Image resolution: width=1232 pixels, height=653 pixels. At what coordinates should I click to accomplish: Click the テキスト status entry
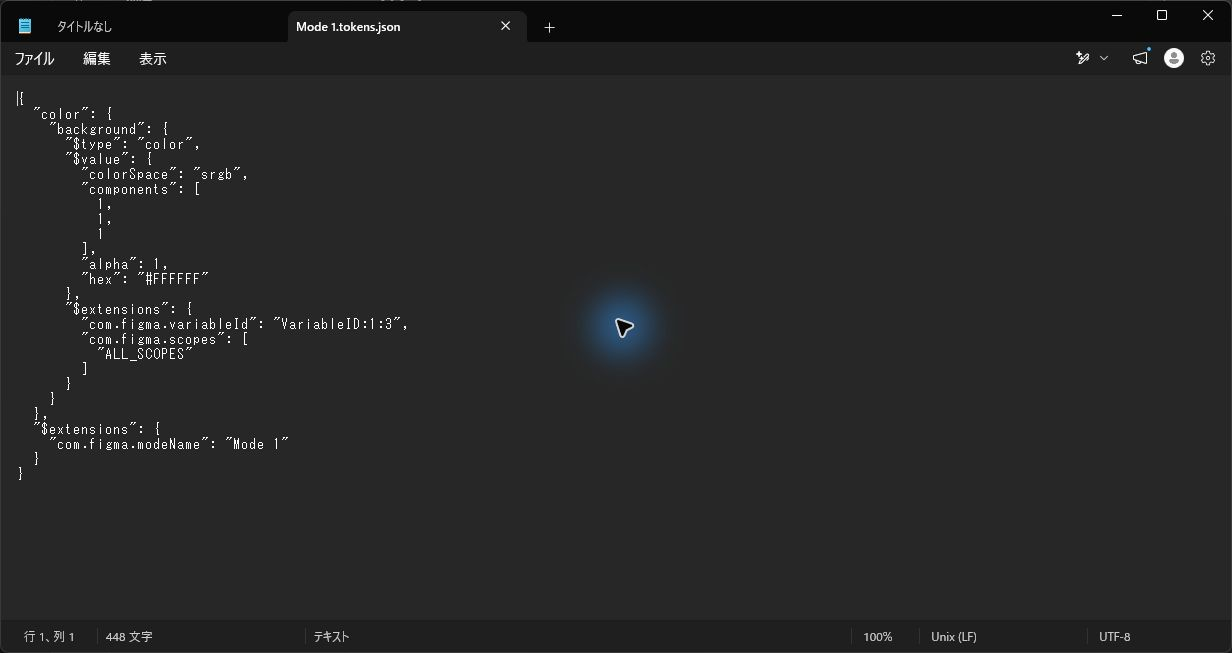[x=332, y=637]
